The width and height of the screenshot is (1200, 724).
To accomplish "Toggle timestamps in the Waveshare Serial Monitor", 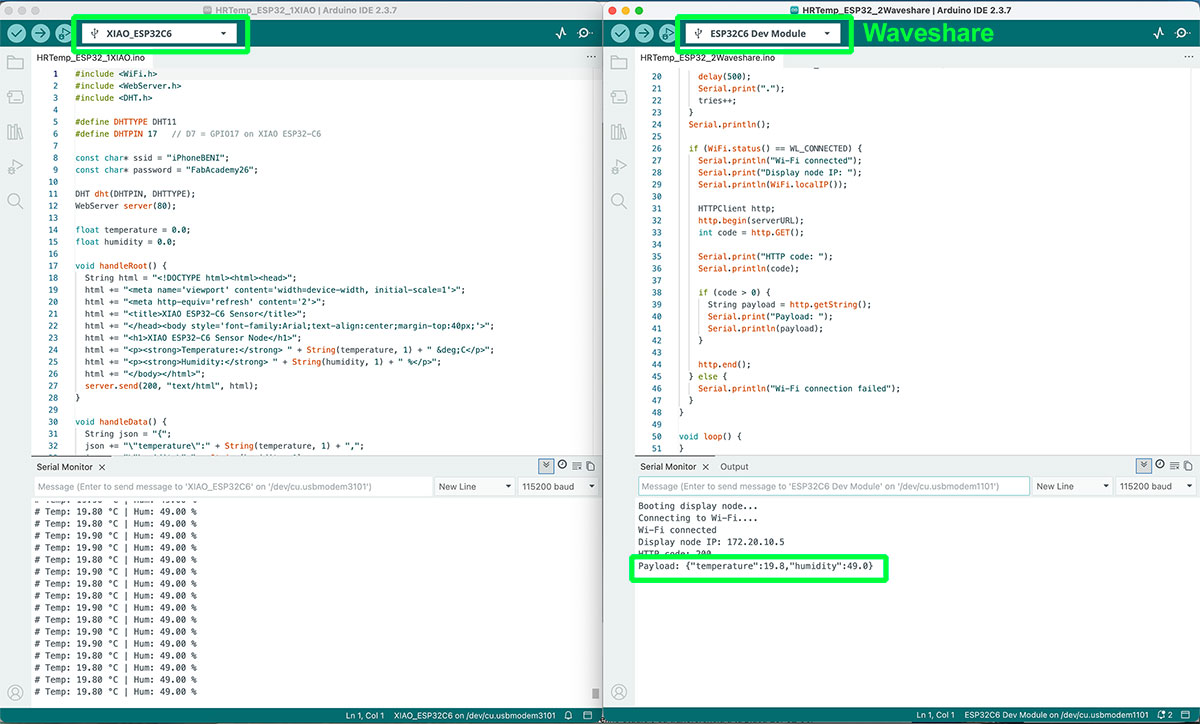I will point(1160,466).
